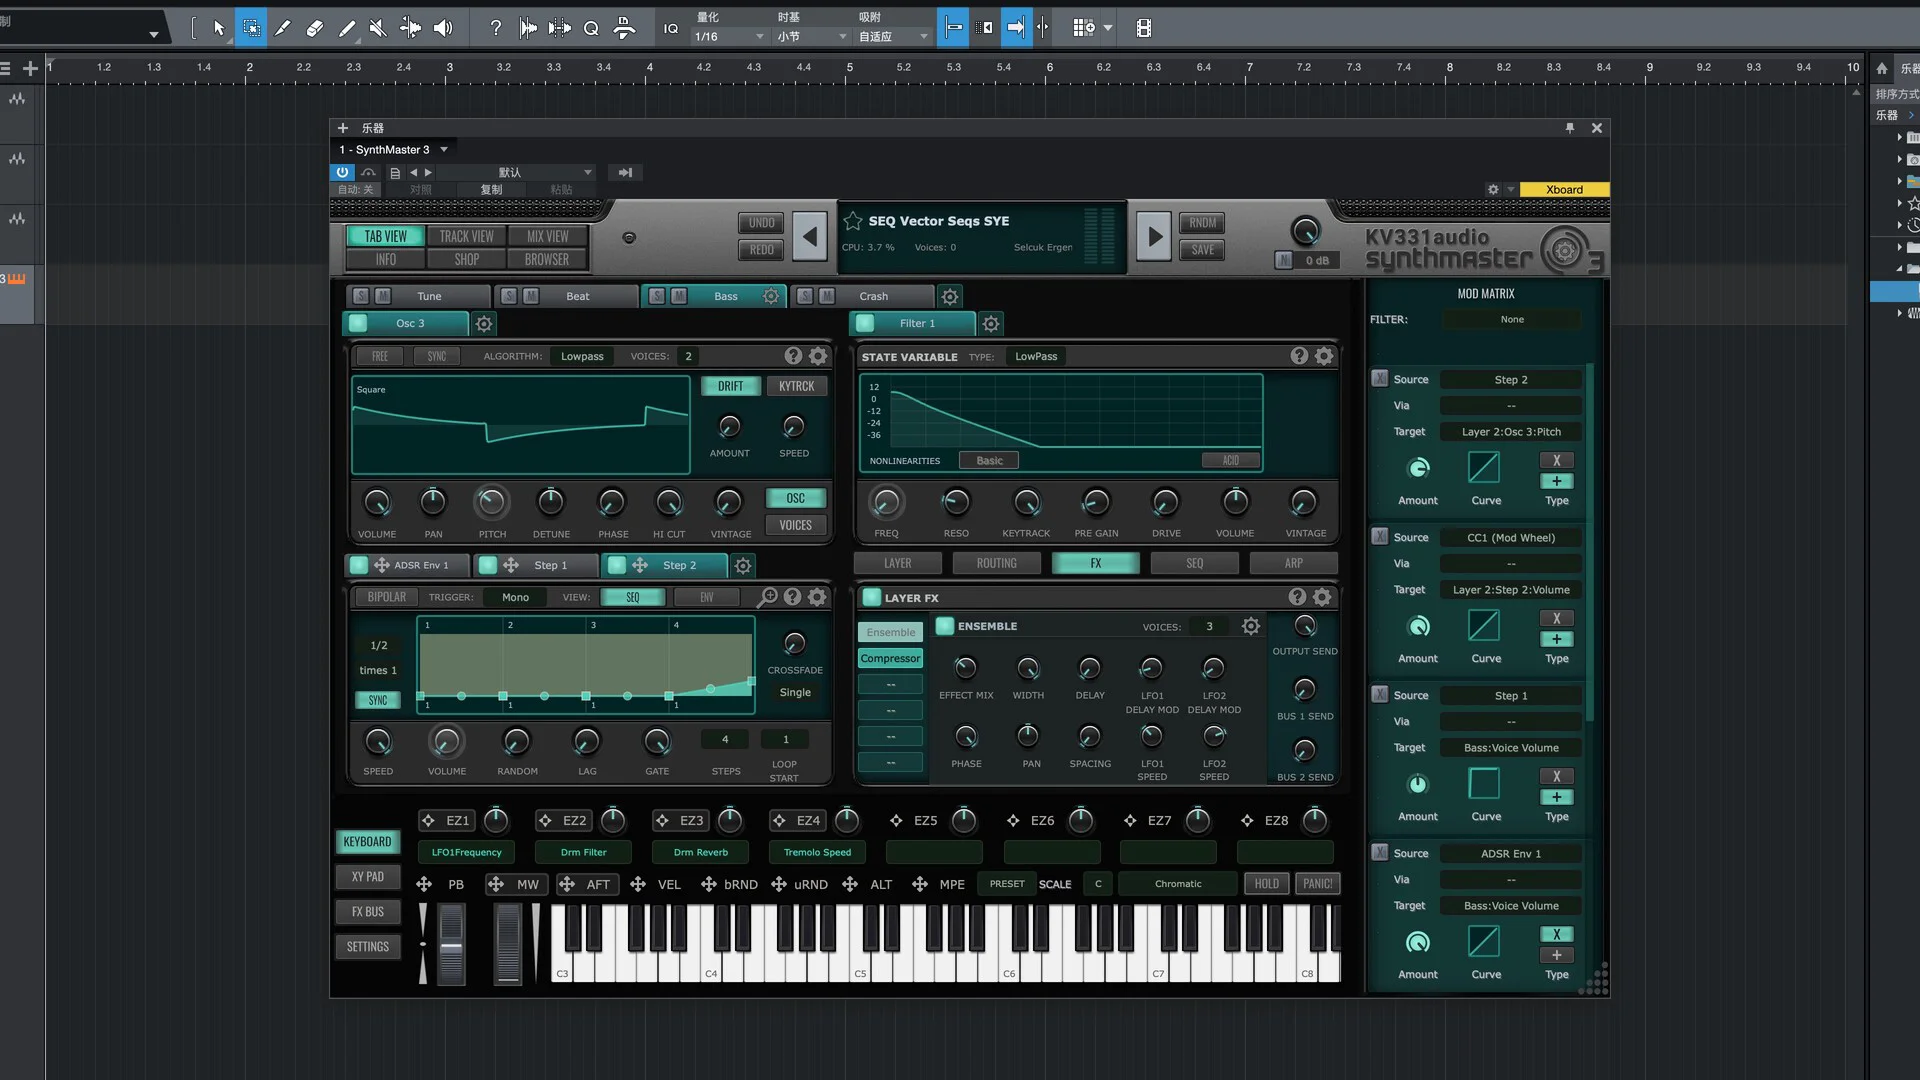The image size is (1920, 1080).
Task: Switch to the MIX VIEW tab
Action: tap(547, 236)
